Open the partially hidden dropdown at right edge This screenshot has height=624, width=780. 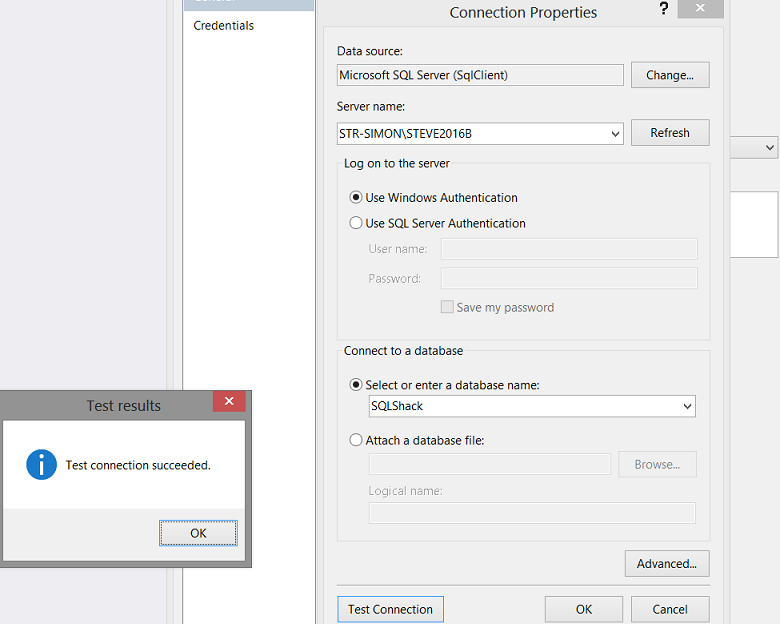point(769,148)
